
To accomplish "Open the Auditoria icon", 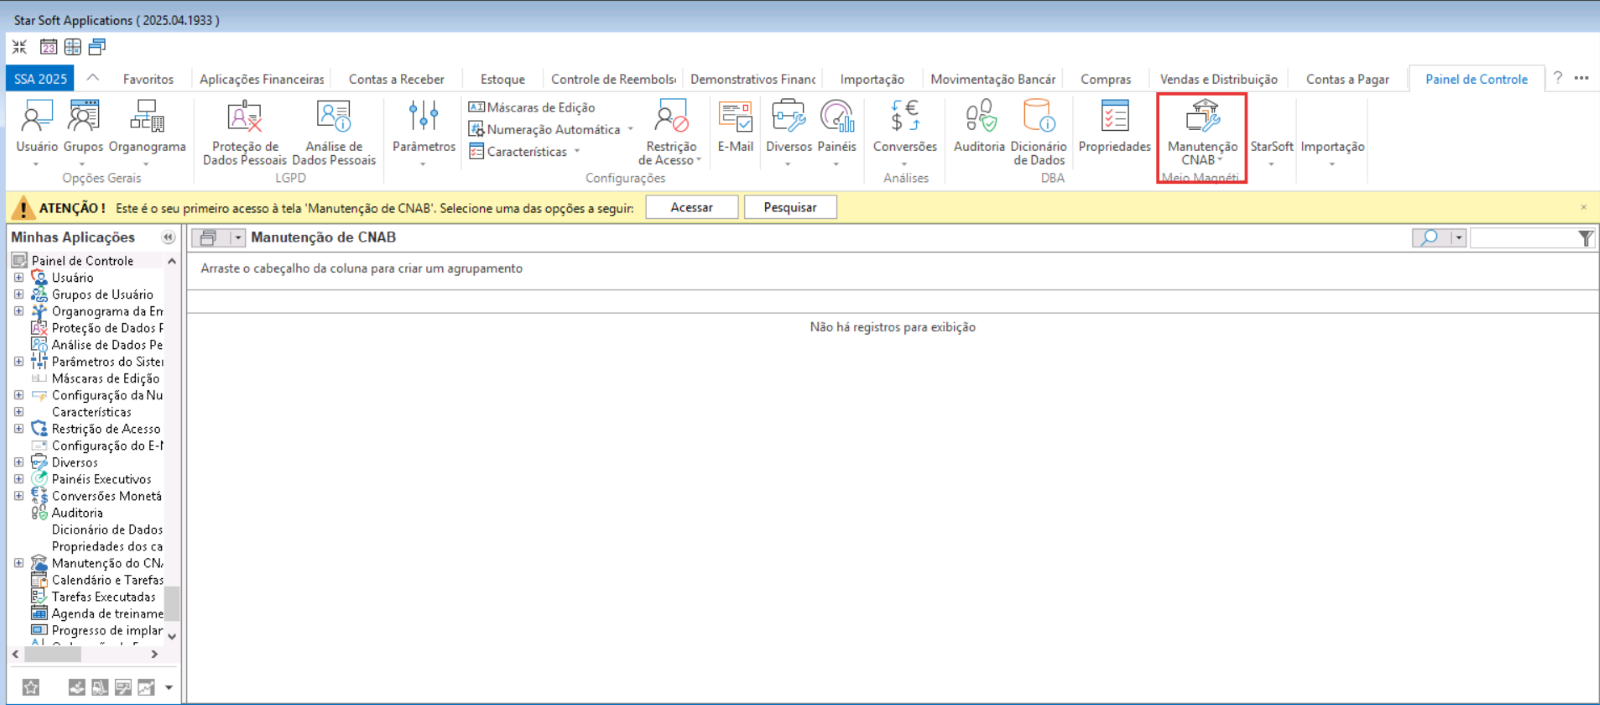I will (x=980, y=117).
